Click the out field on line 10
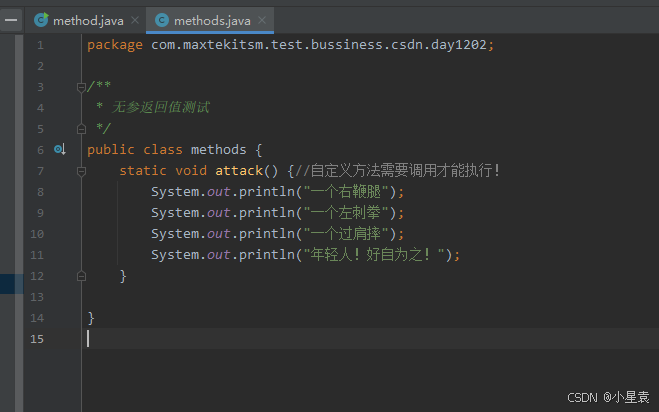Image resolution: width=659 pixels, height=412 pixels. 219,234
